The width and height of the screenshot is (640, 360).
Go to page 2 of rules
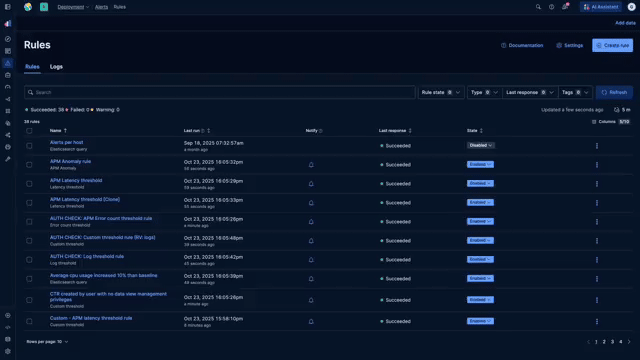(x=604, y=342)
